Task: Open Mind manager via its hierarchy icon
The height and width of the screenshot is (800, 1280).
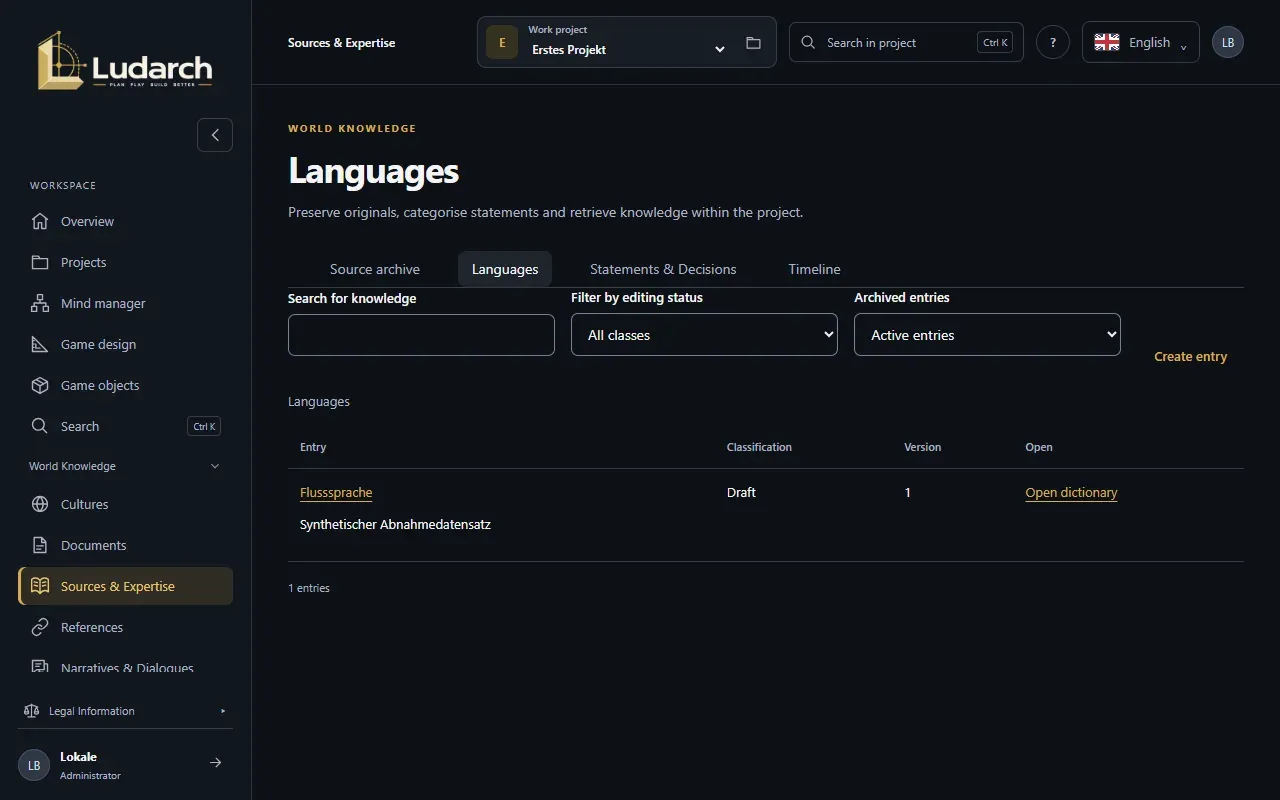Action: click(40, 303)
